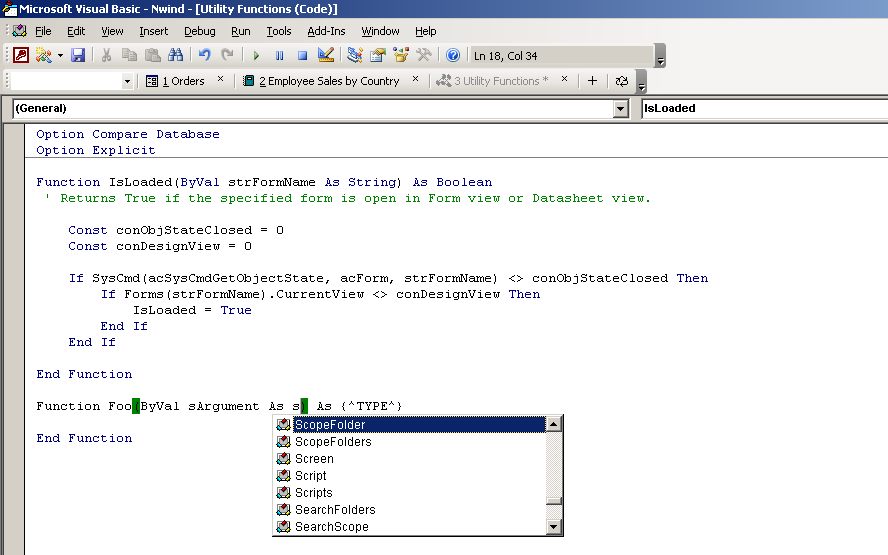The height and width of the screenshot is (555, 888).
Task: Open the File menu
Action: click(43, 31)
